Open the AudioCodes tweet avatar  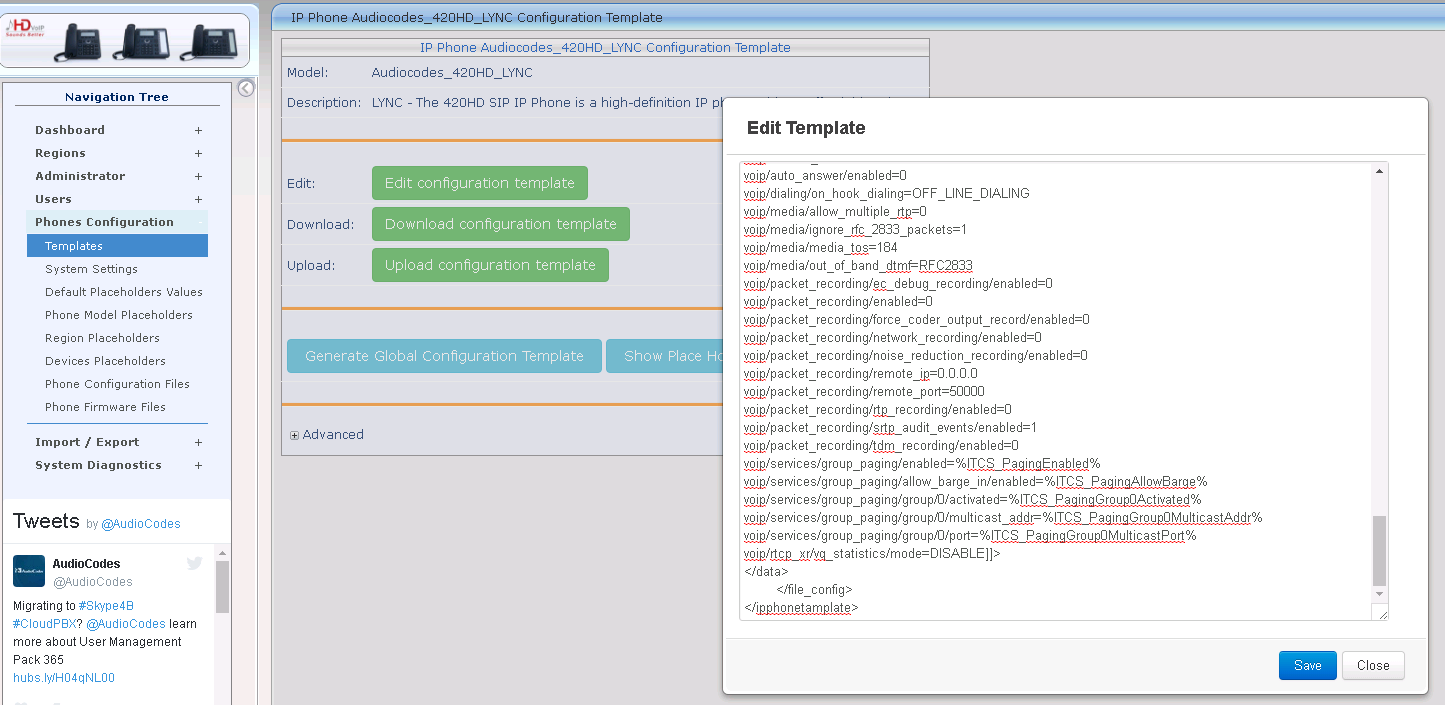[29, 571]
